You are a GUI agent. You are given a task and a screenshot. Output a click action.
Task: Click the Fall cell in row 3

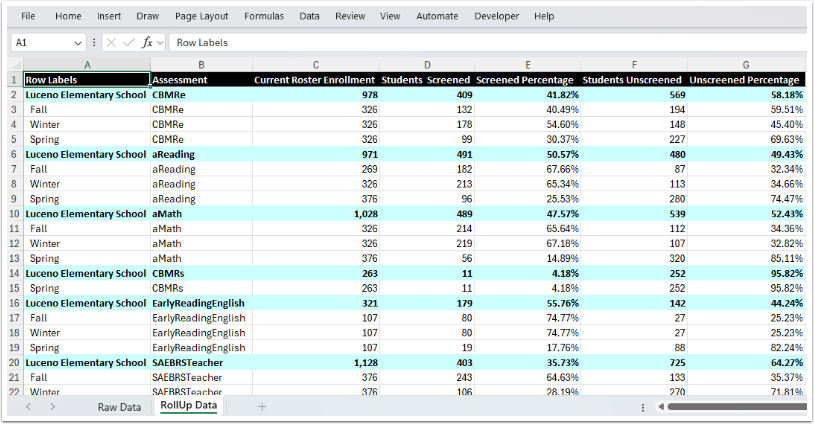(x=87, y=110)
